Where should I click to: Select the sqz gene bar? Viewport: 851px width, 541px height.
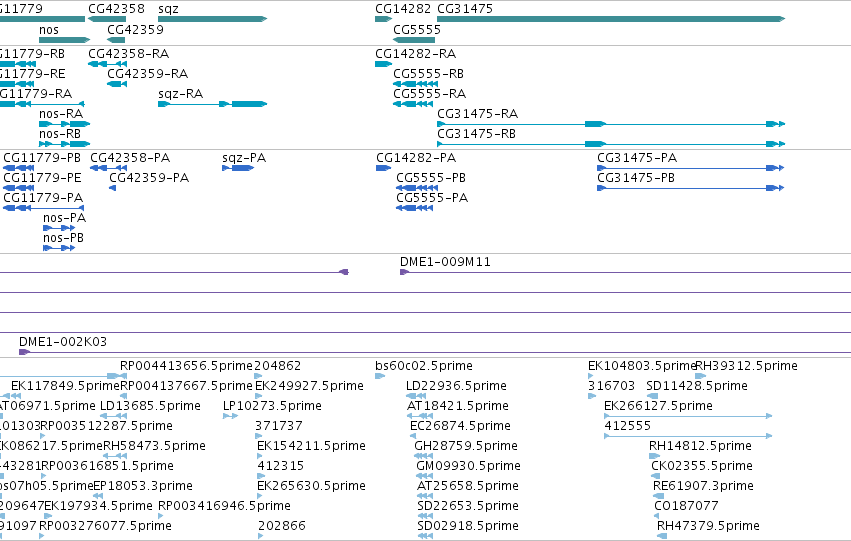pyautogui.click(x=212, y=19)
